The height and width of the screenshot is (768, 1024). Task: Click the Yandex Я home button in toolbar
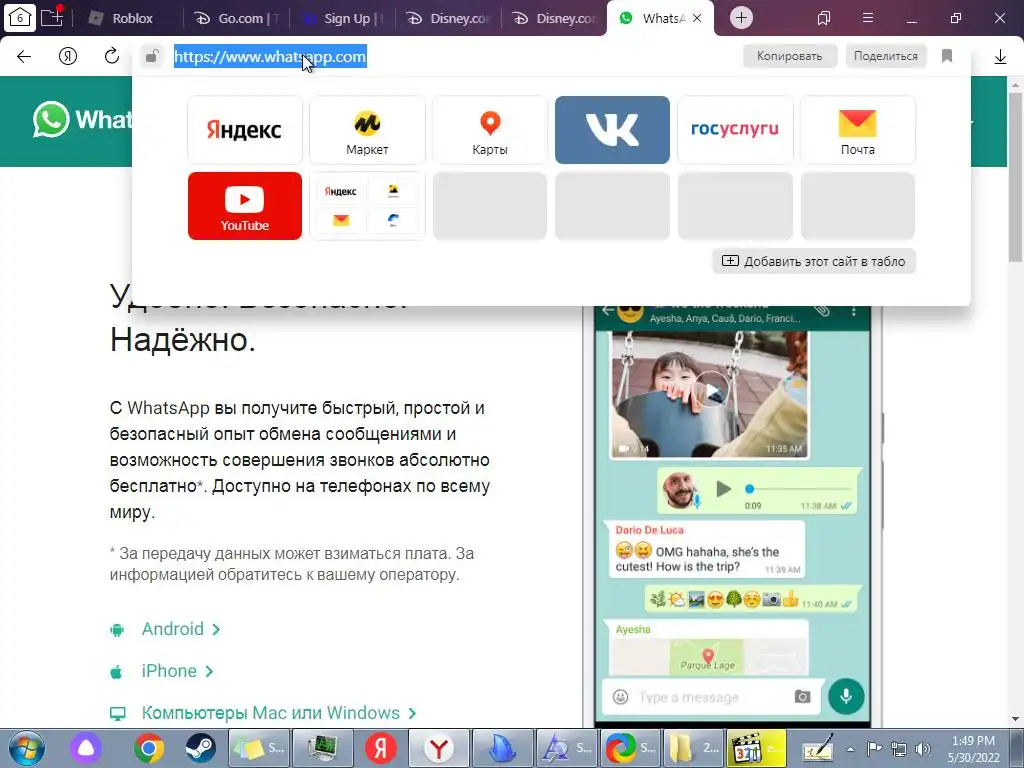pos(68,56)
